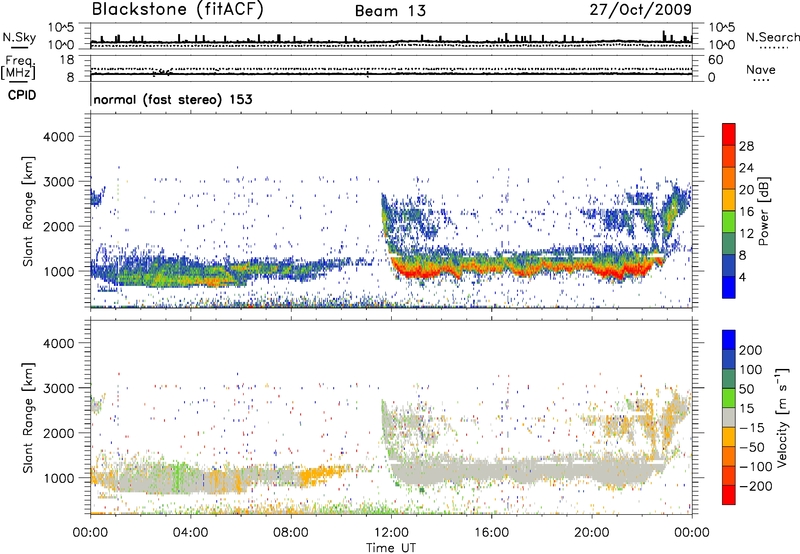Pick the gray segment of Velocity colorbar
Image resolution: width=800 pixels, height=554 pixels.
click(729, 418)
